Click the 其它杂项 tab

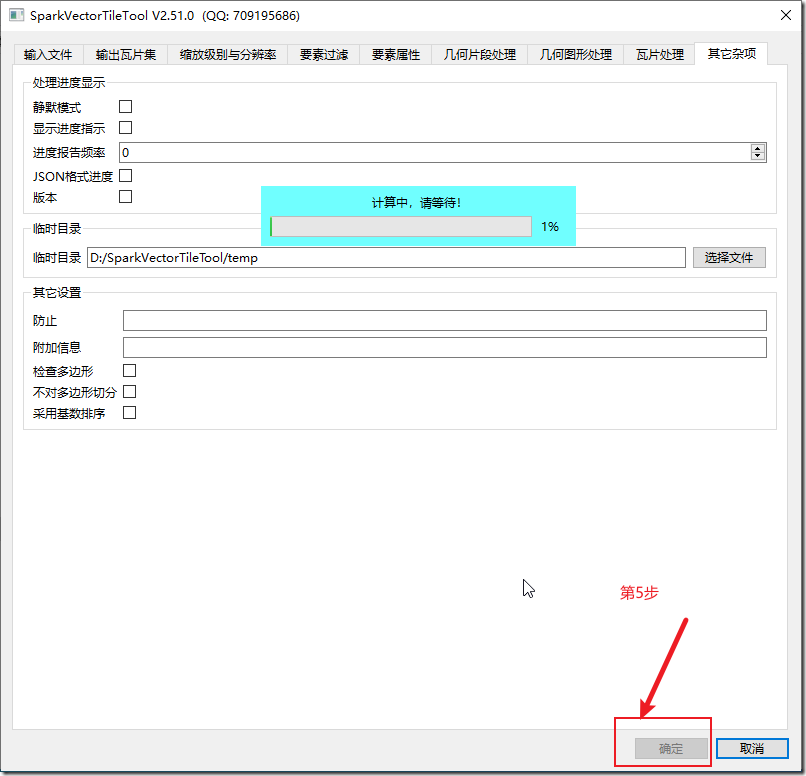[731, 53]
